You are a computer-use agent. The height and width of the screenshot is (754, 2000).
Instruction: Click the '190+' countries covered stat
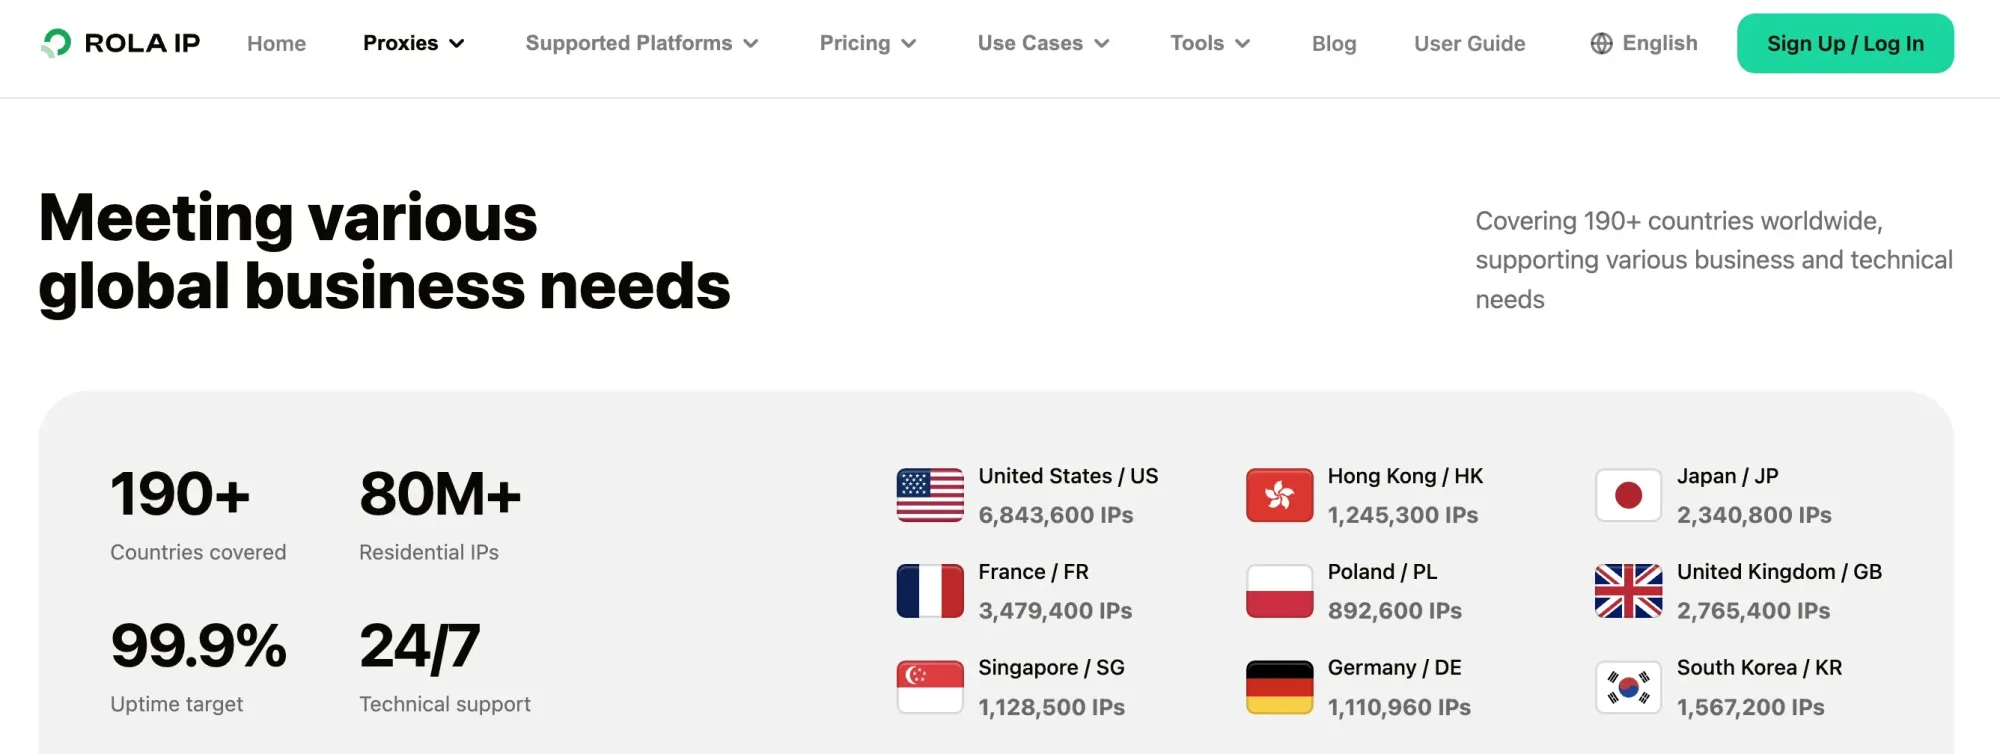(x=180, y=494)
